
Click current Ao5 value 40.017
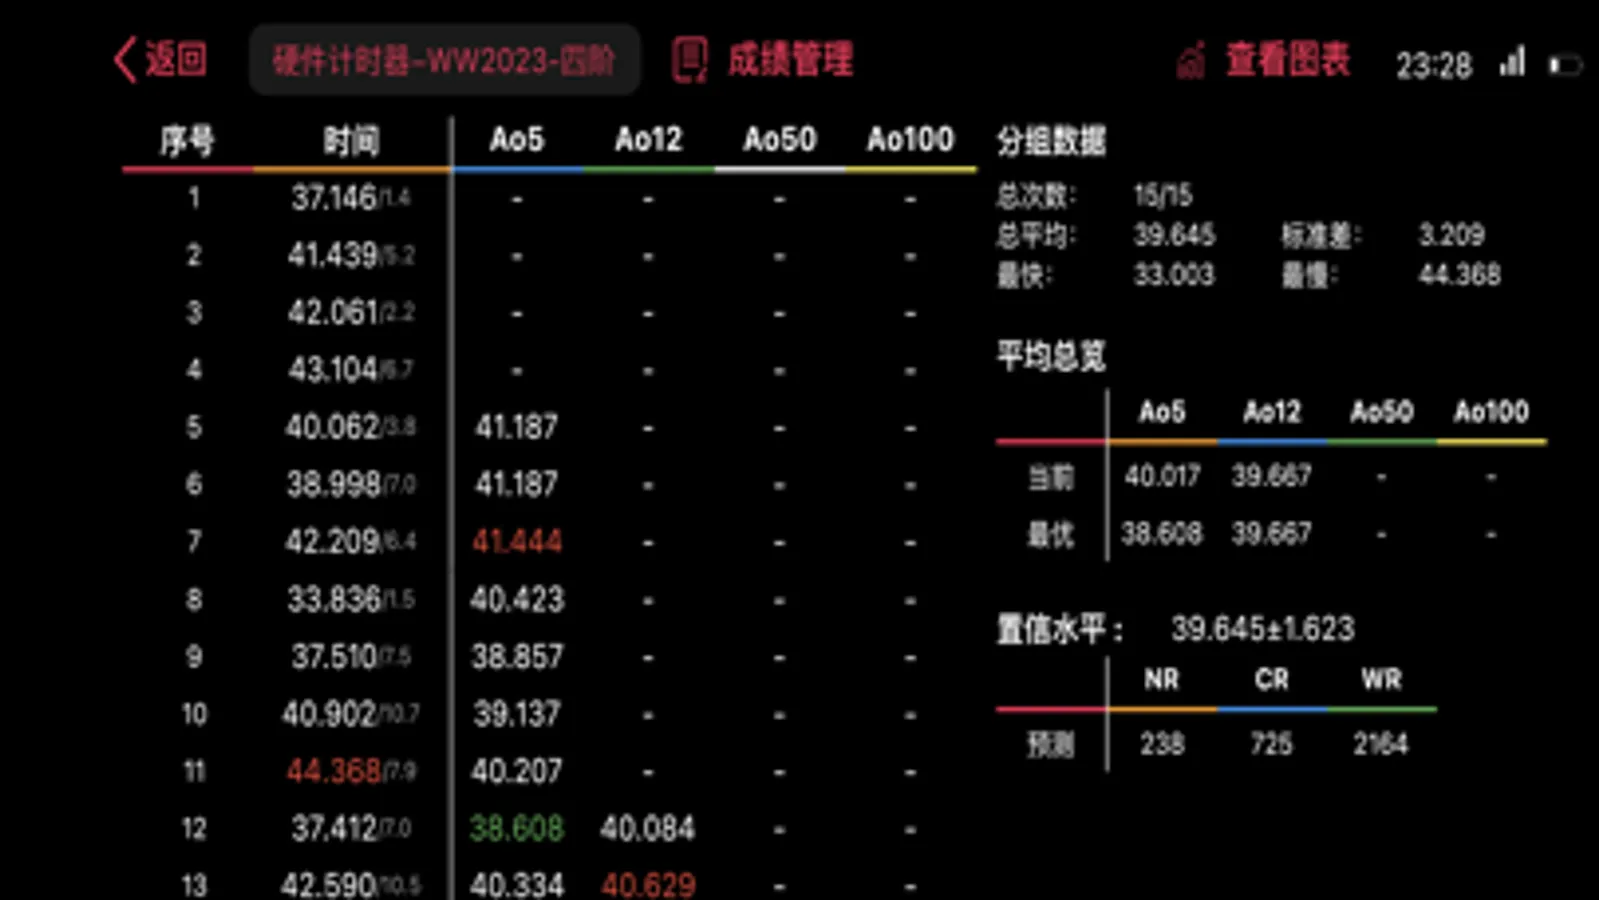pos(1162,475)
